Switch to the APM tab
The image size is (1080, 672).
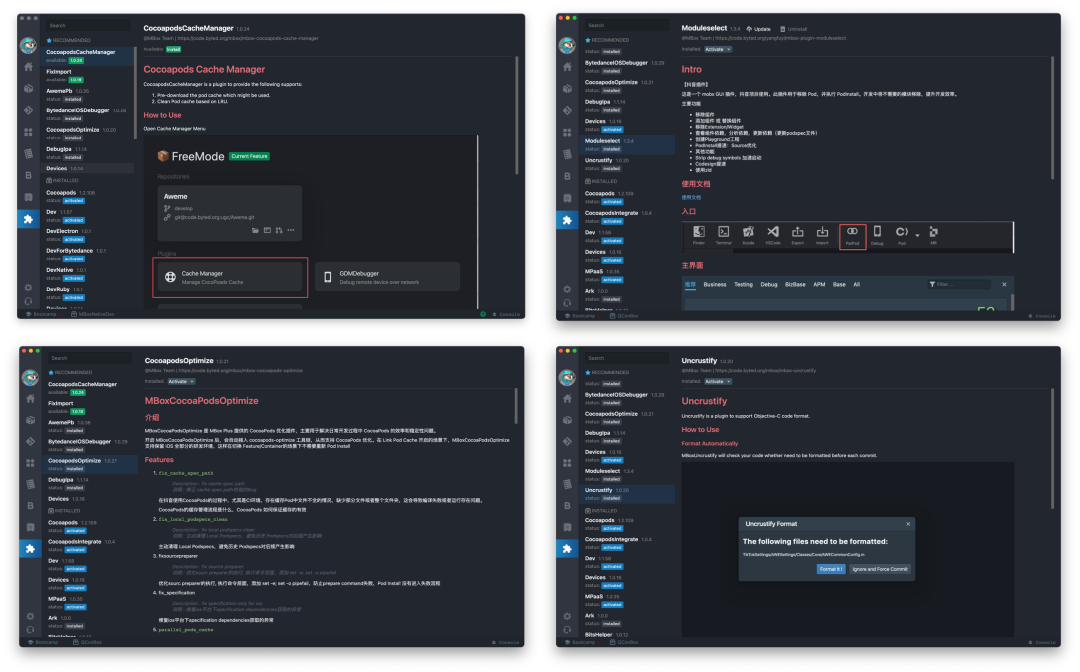(x=819, y=284)
